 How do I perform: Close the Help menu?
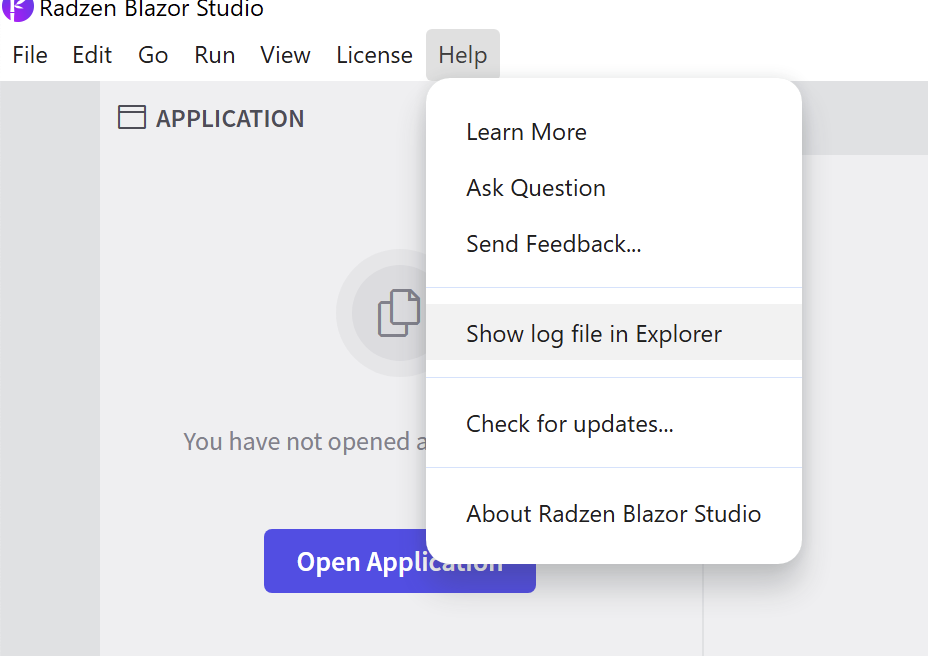pos(463,55)
